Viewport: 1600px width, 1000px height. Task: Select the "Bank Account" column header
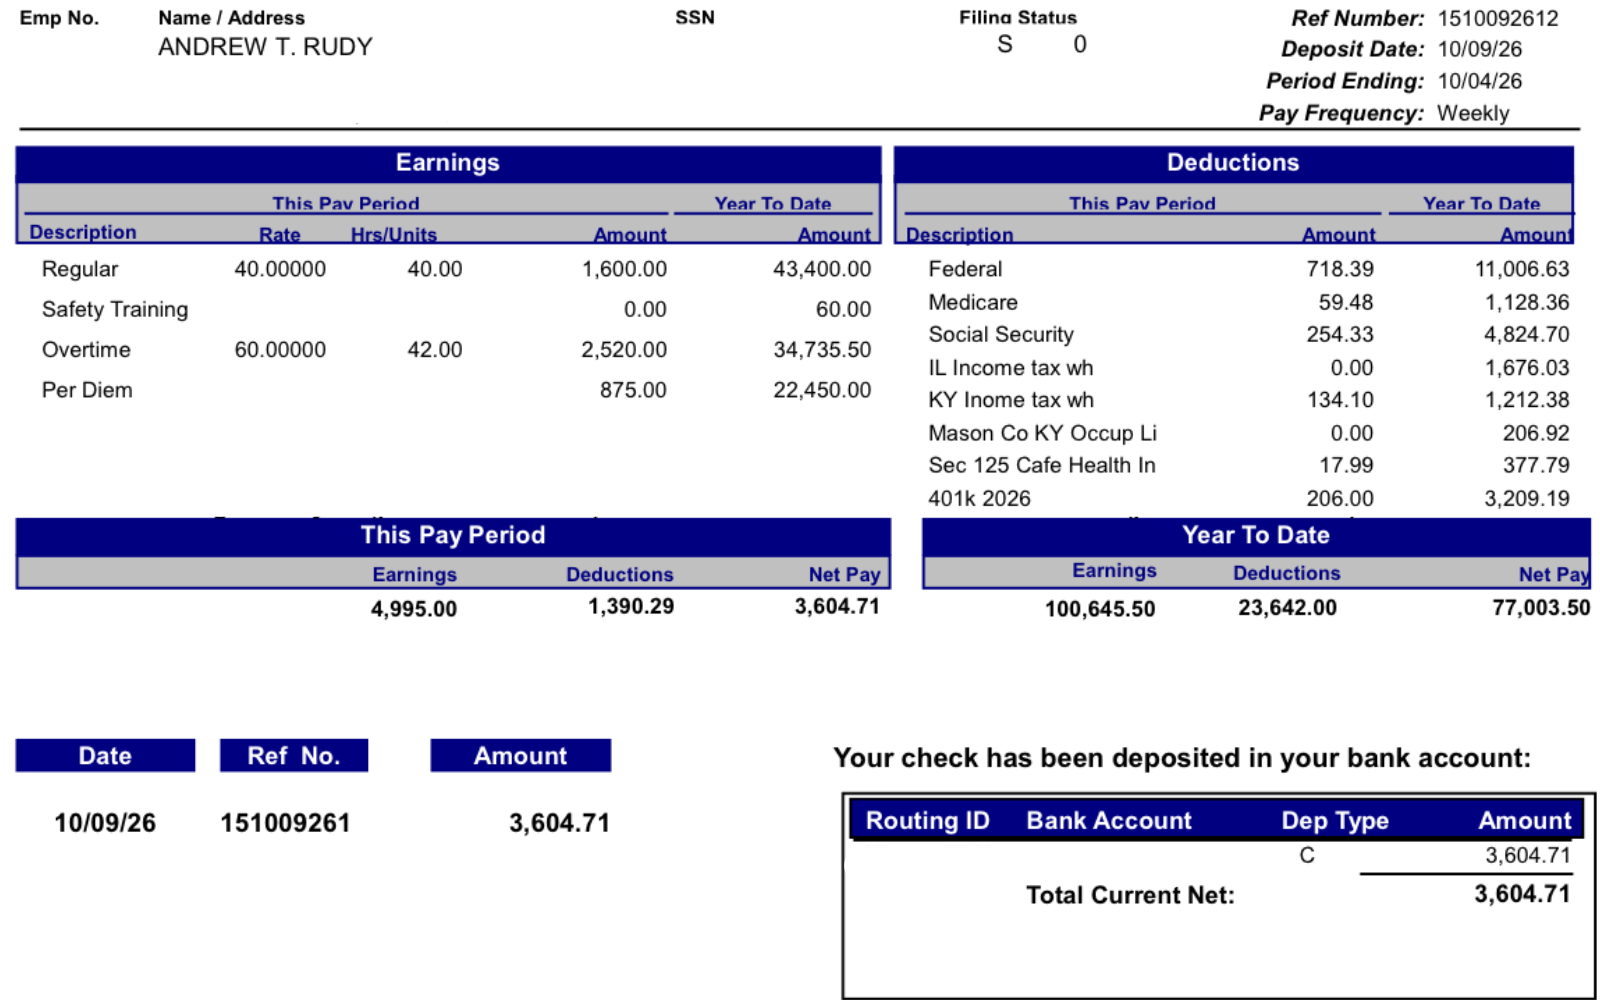point(1109,821)
